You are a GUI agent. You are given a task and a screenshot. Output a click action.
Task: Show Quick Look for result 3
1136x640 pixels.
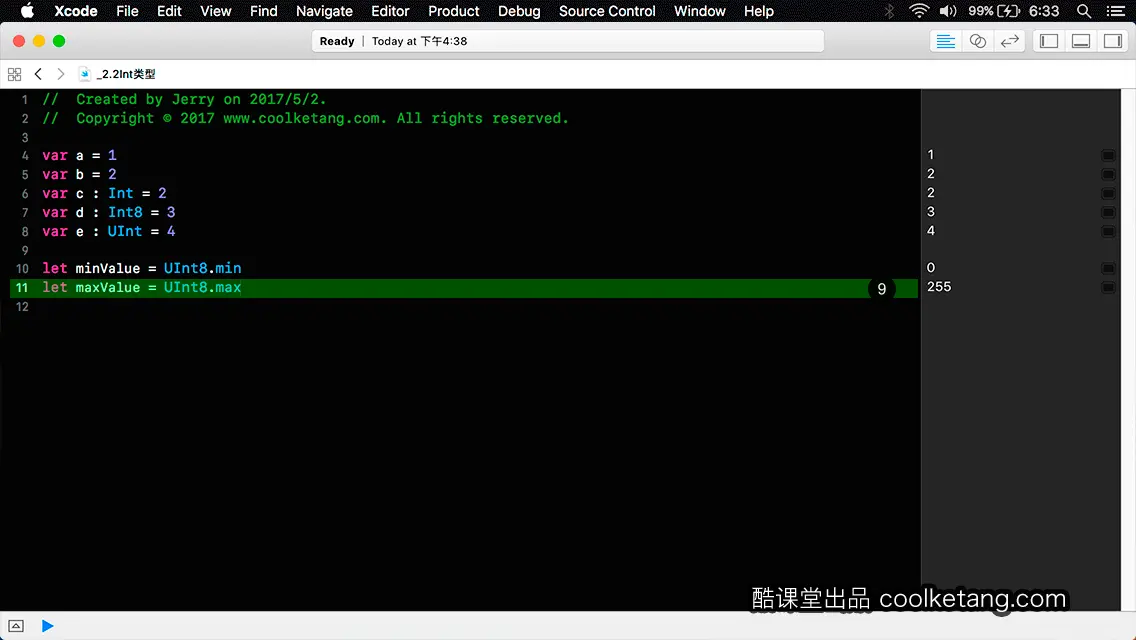coord(1108,212)
